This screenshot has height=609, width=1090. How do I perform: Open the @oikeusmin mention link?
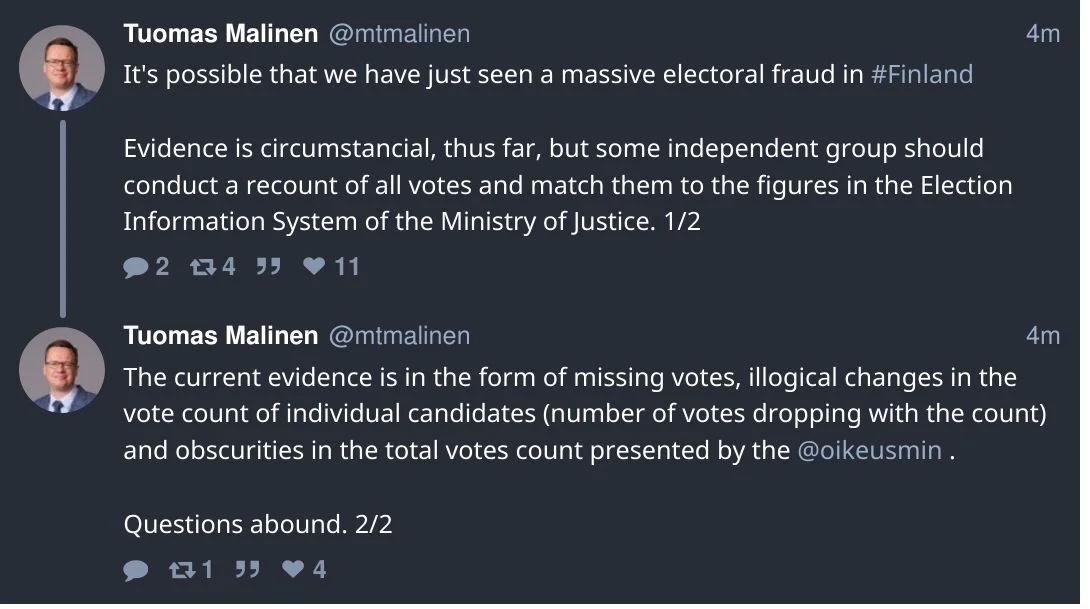click(x=869, y=450)
